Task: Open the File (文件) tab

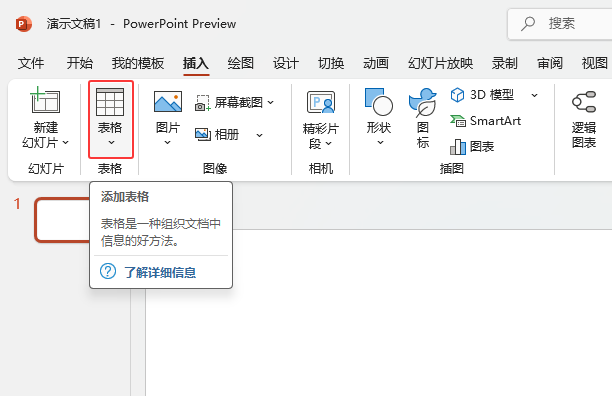Action: pos(31,63)
